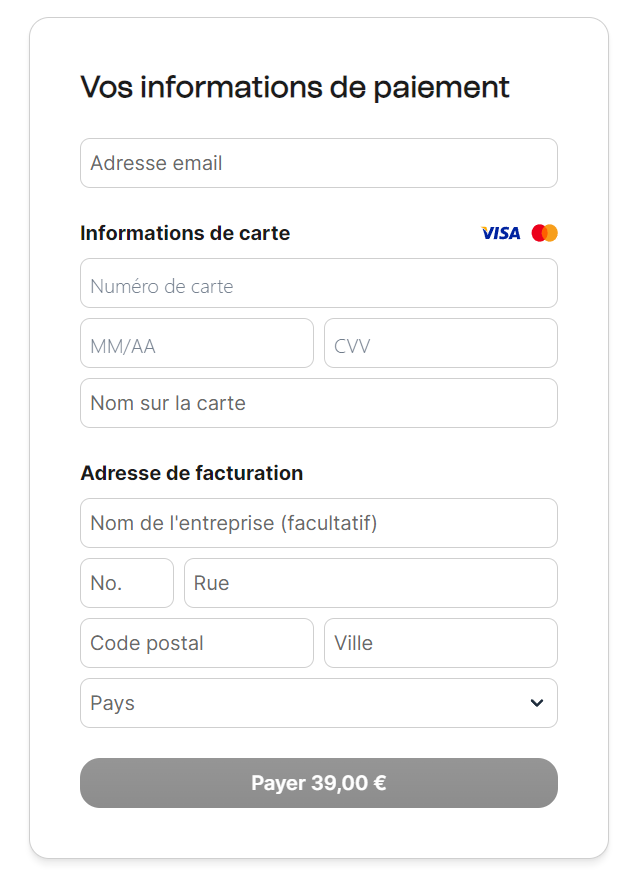
Task: Focus the Nom de l'entreprise (facultatif) field
Action: coord(318,523)
